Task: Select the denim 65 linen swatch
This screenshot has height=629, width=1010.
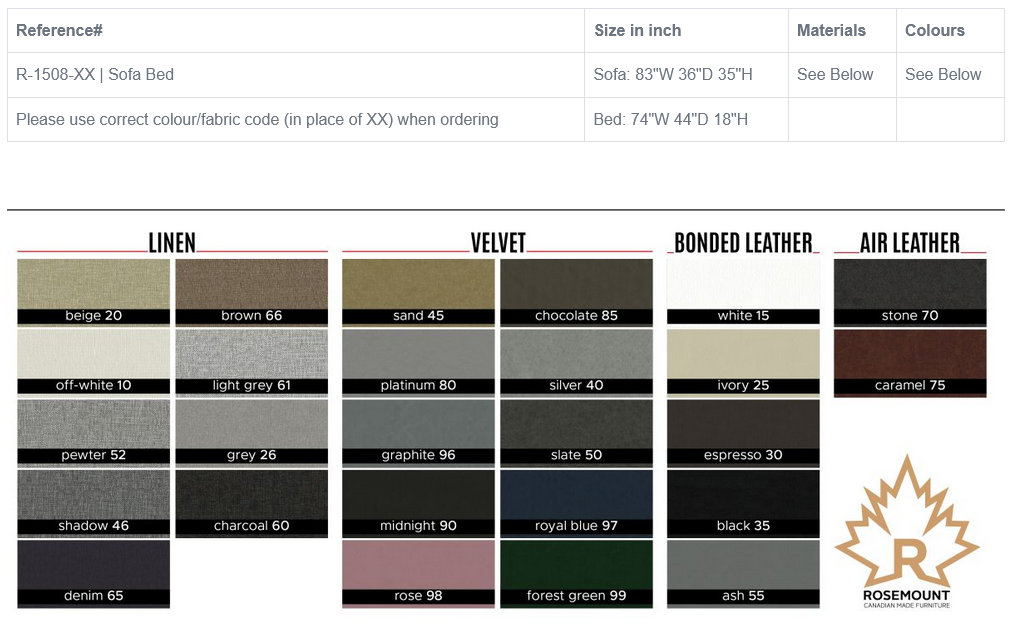Action: 94,572
